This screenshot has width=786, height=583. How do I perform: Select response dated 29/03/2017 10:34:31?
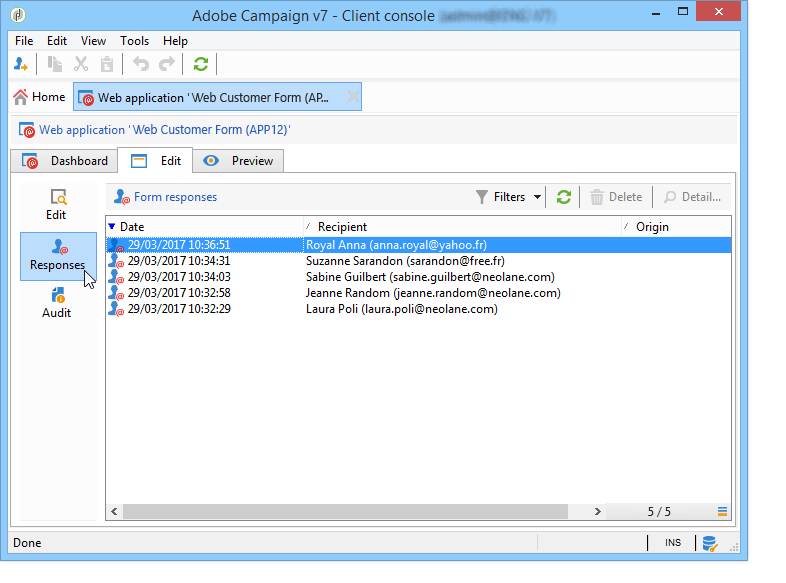179,261
